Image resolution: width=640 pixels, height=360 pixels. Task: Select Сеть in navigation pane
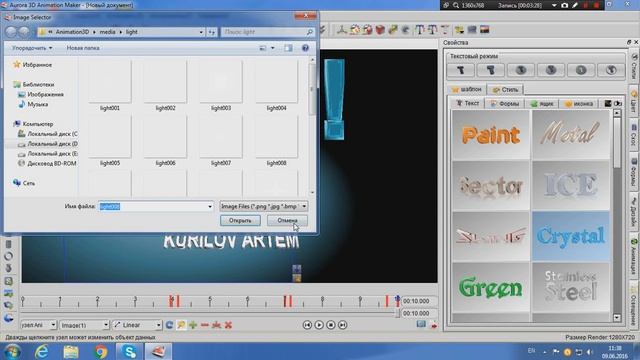[29, 183]
